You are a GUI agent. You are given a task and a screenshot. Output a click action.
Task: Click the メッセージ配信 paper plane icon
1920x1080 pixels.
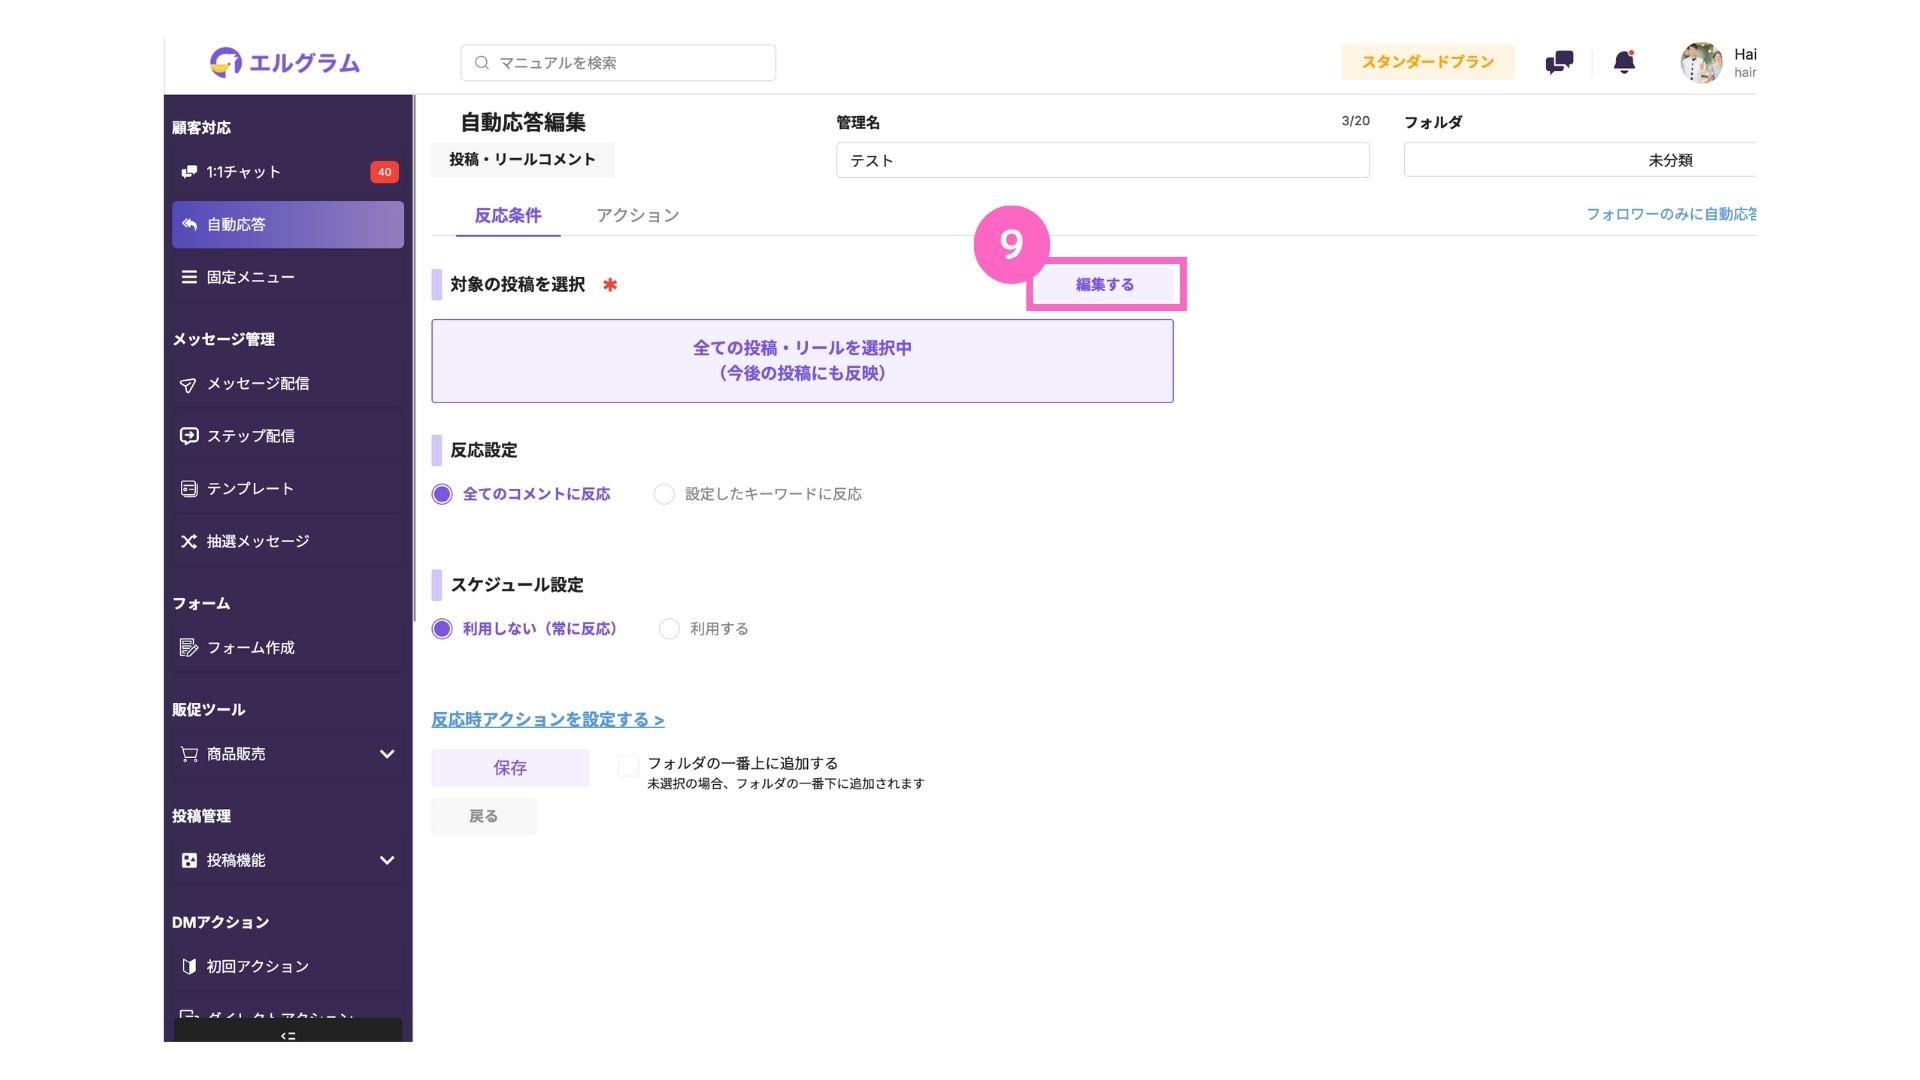click(x=189, y=384)
